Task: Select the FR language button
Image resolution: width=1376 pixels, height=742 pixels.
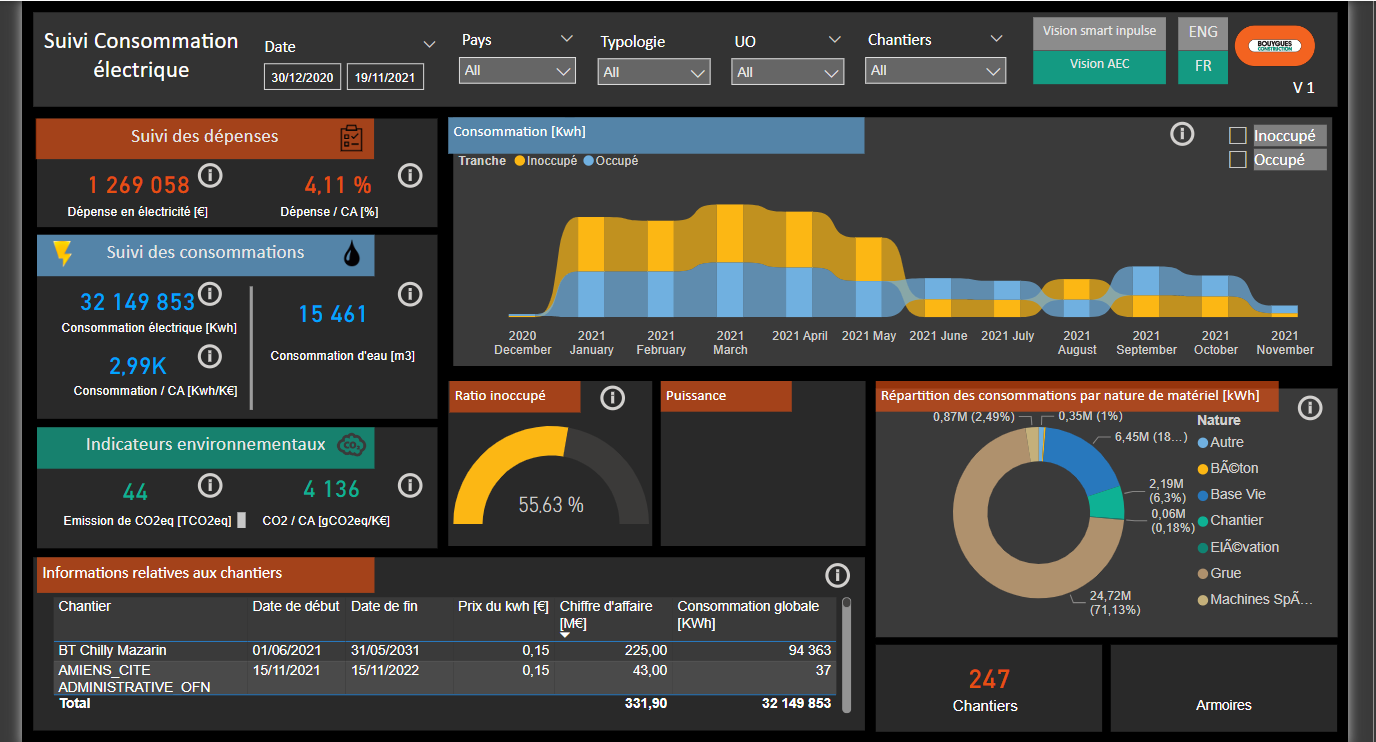Action: 1202,66
